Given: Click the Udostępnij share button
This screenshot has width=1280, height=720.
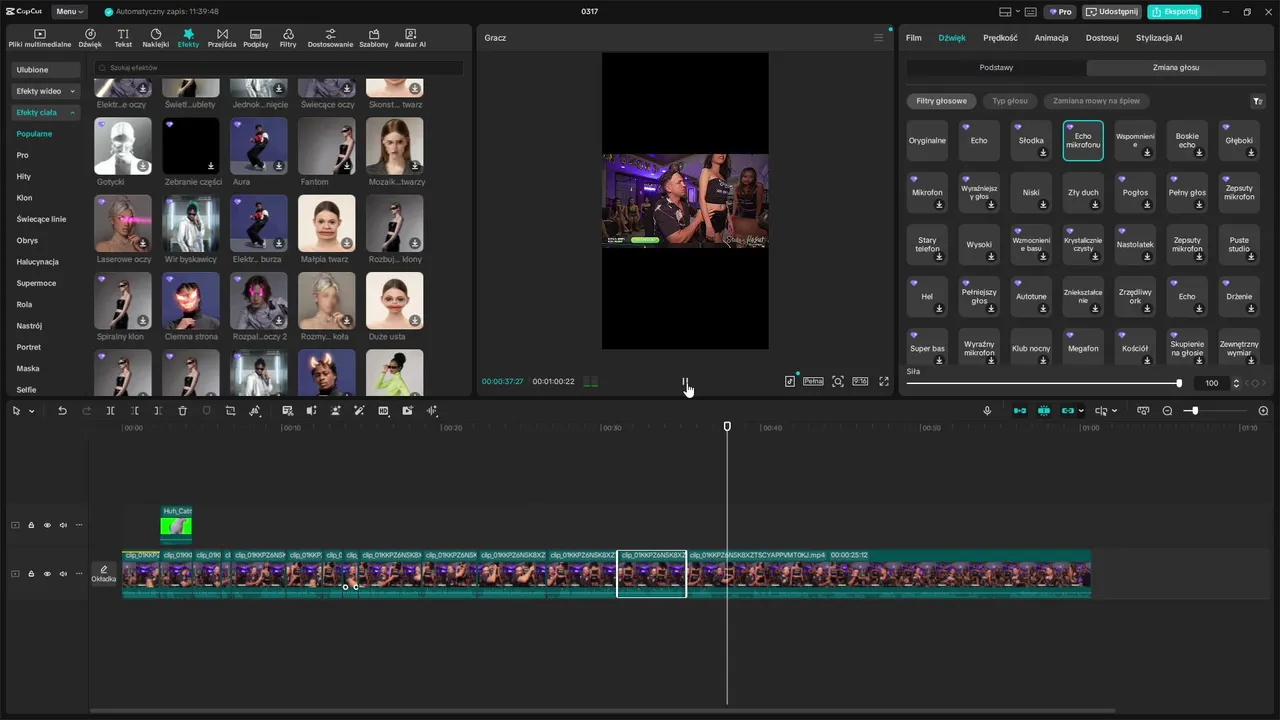Looking at the screenshot, I should pos(1112,12).
